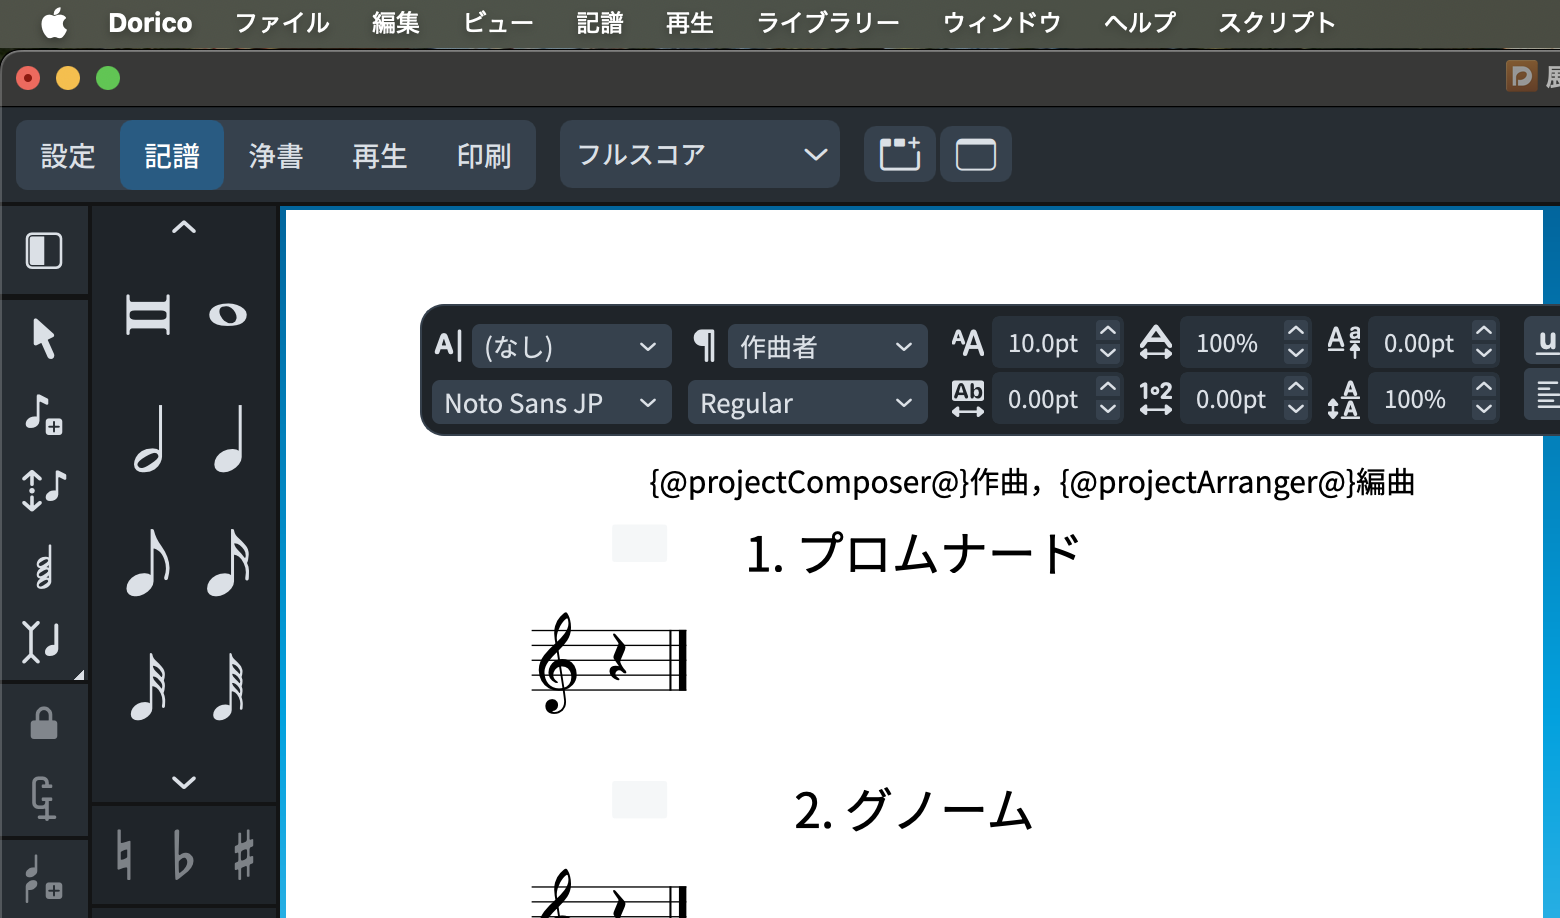Open the フルスコア layout dropdown

(x=700, y=155)
